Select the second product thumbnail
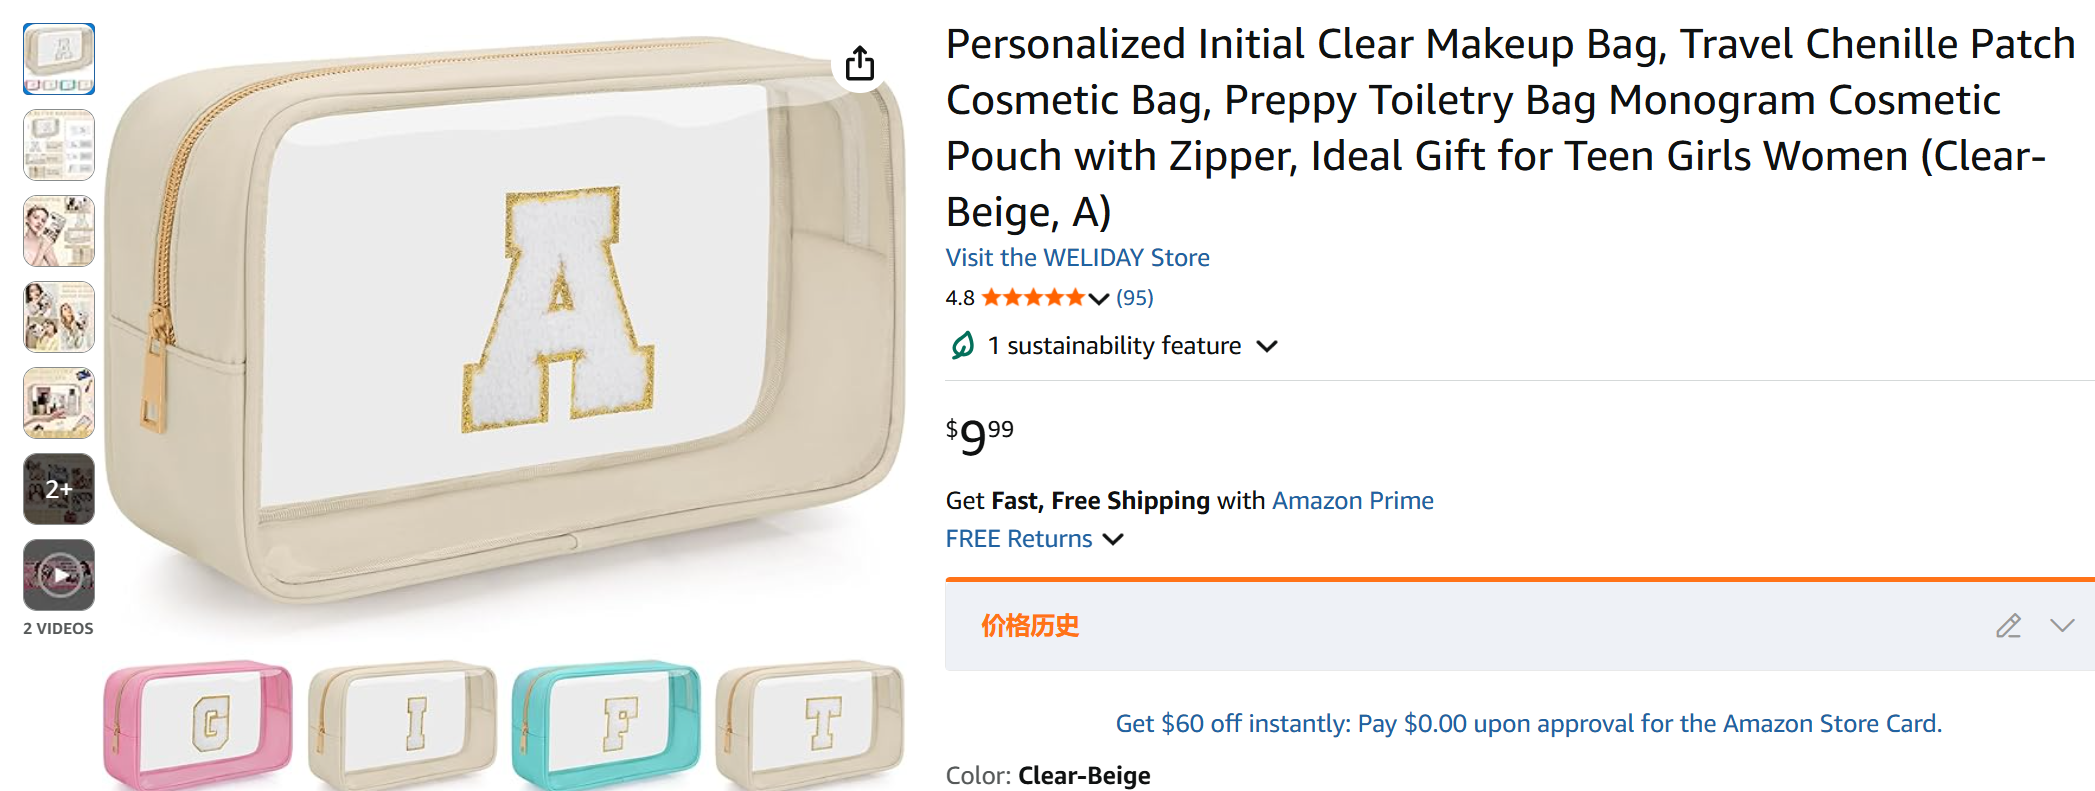This screenshot has width=2095, height=791. [59, 145]
